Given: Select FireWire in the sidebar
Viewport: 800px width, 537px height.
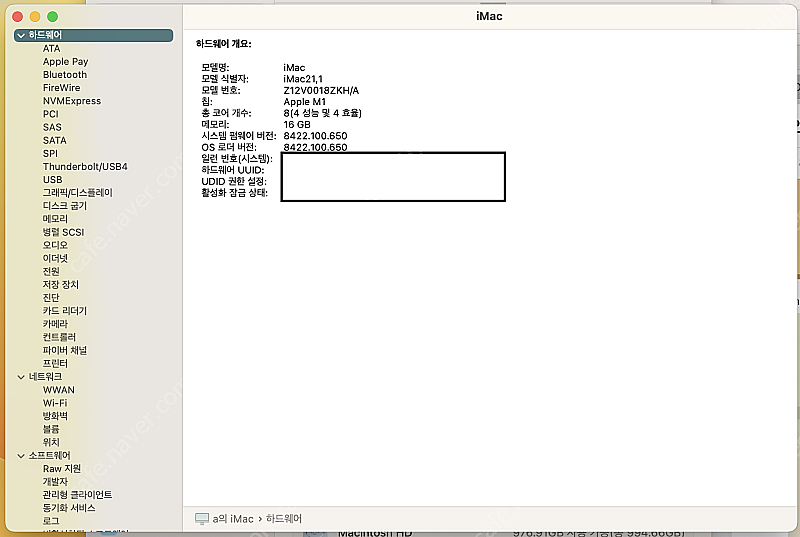Looking at the screenshot, I should pos(61,88).
